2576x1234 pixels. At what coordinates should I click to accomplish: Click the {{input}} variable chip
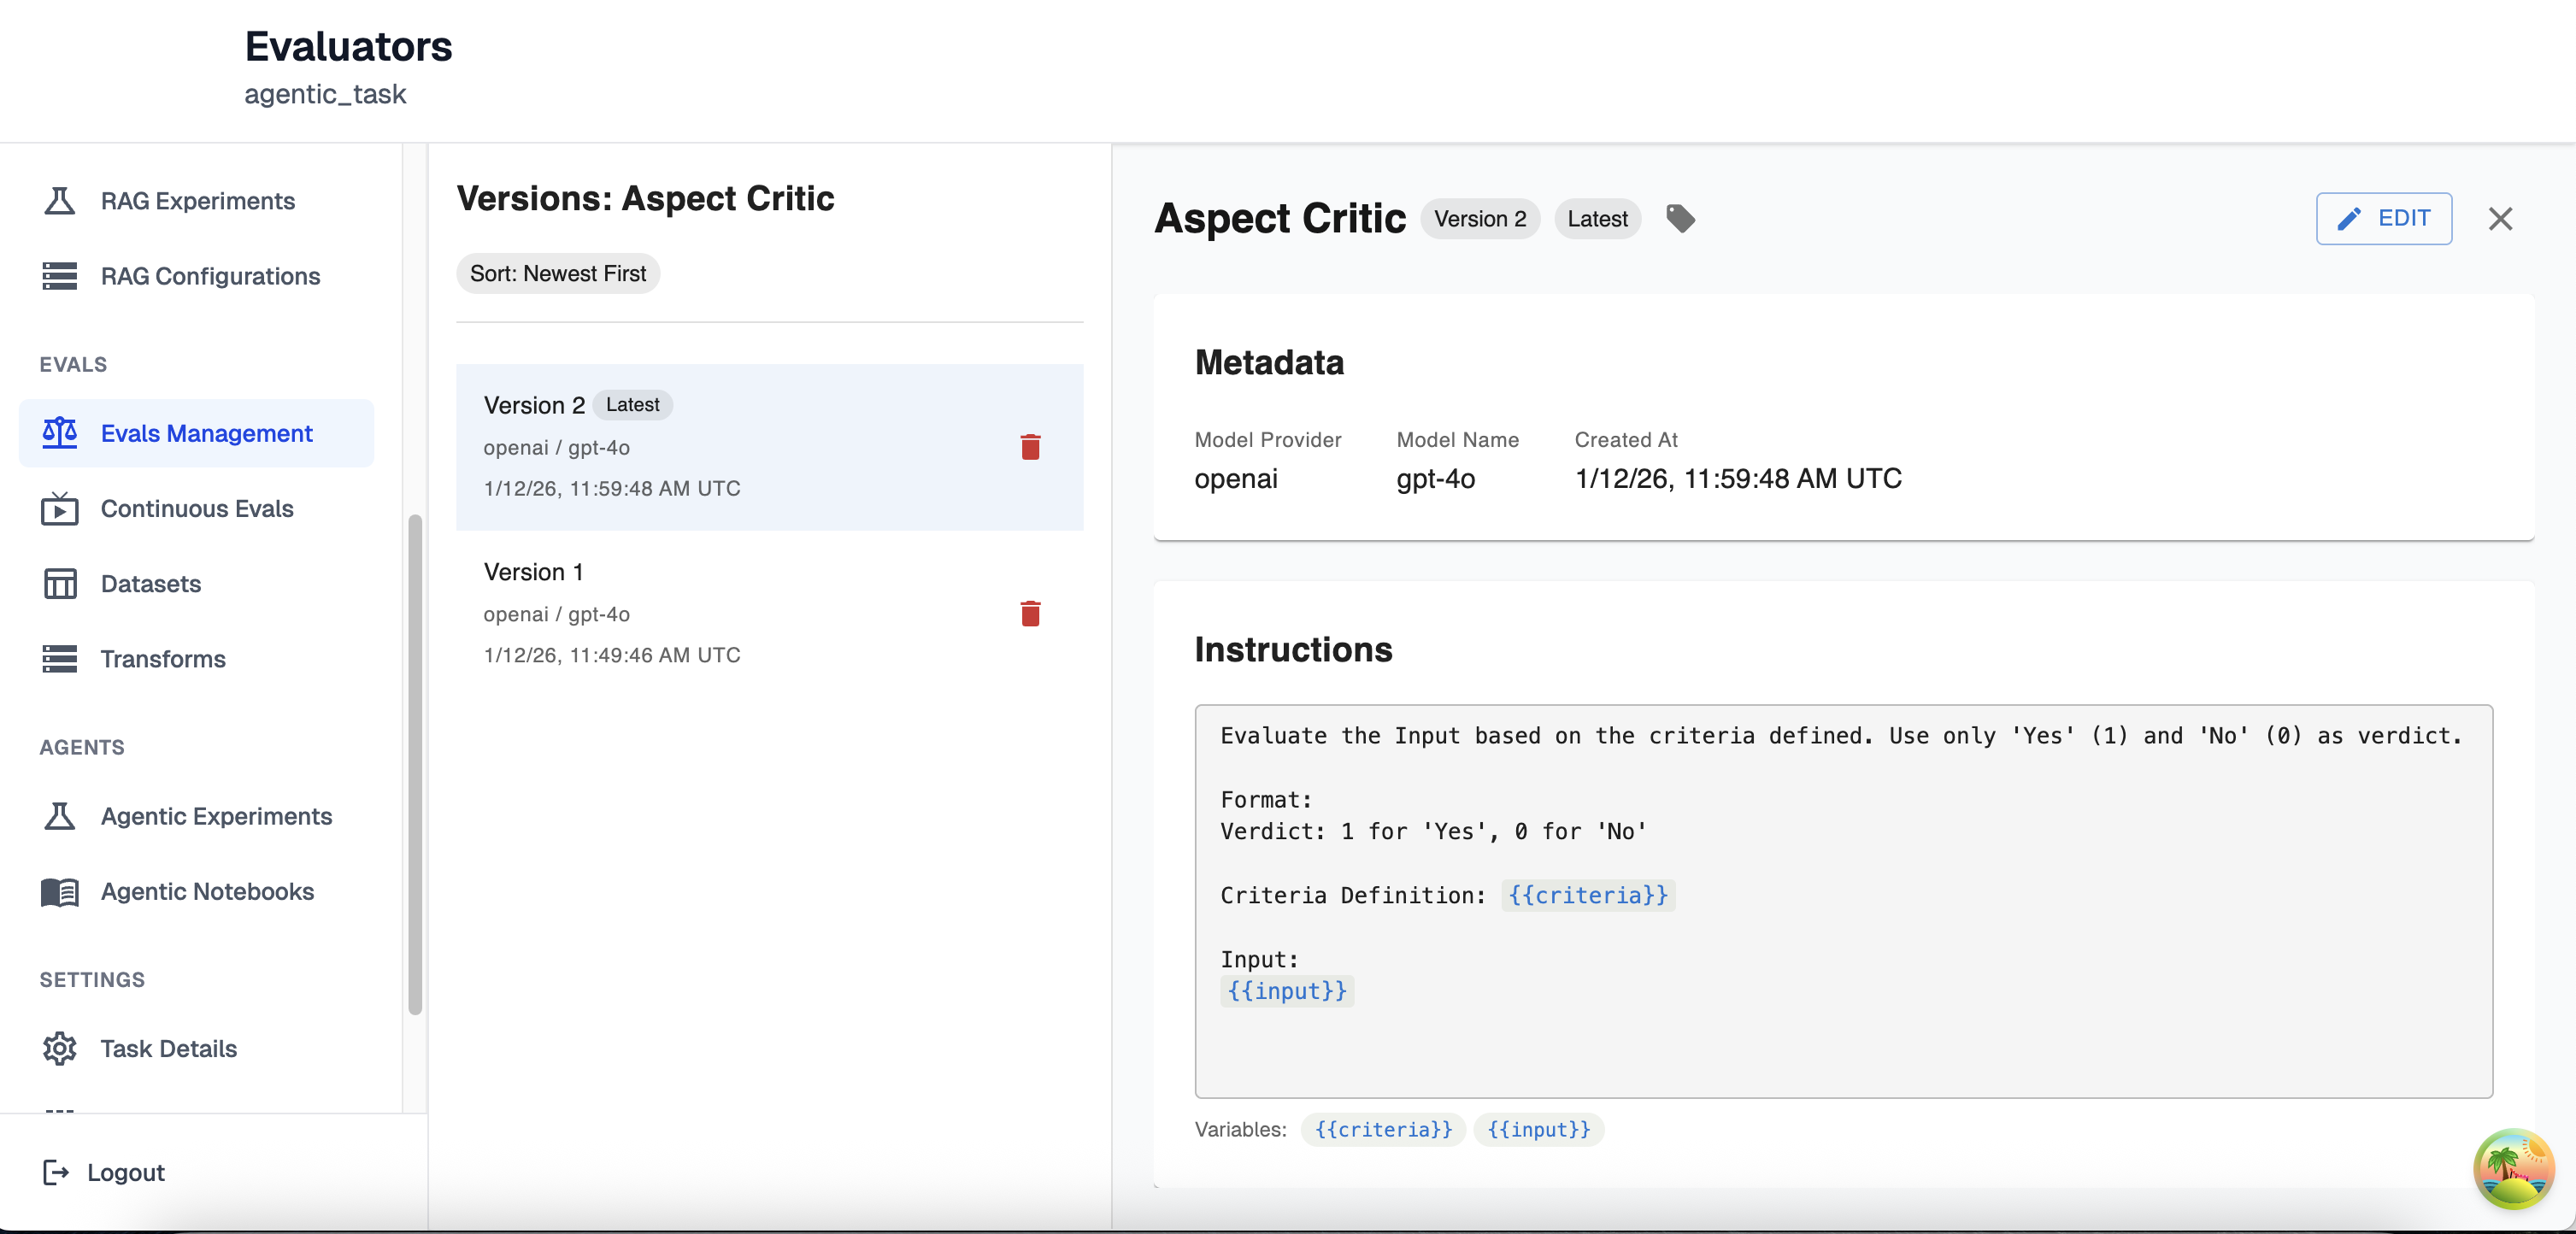[x=1538, y=1129]
